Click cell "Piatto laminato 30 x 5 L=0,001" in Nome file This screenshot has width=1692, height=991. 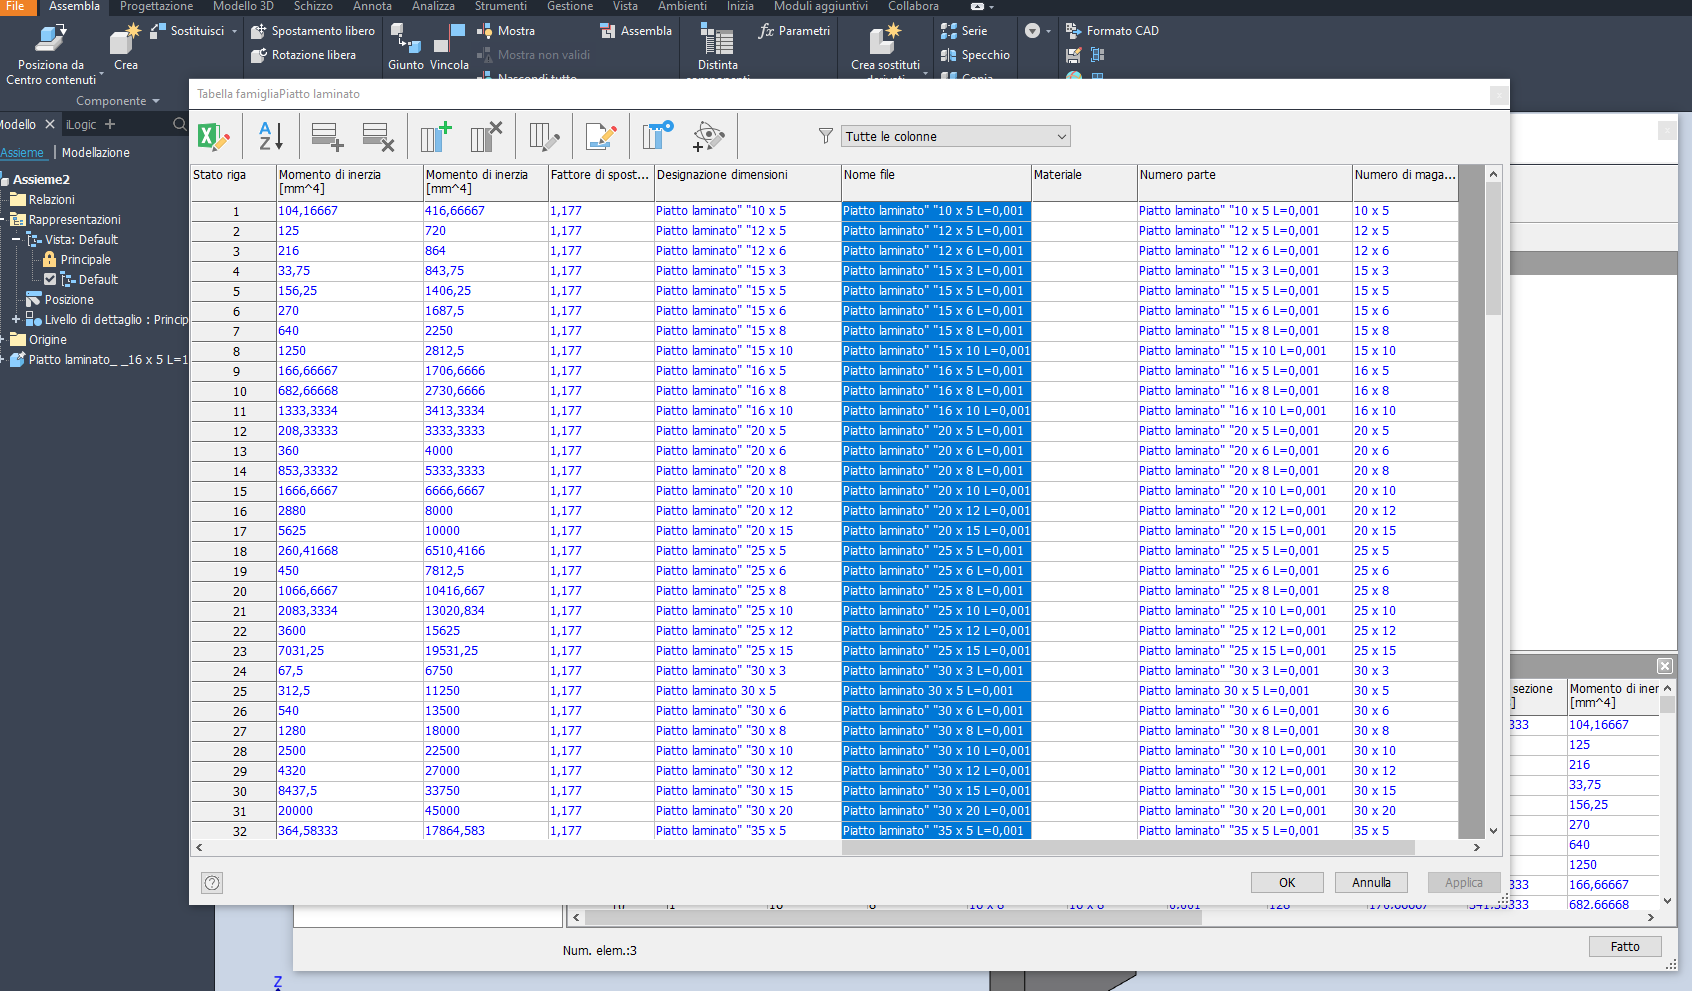pyautogui.click(x=935, y=691)
